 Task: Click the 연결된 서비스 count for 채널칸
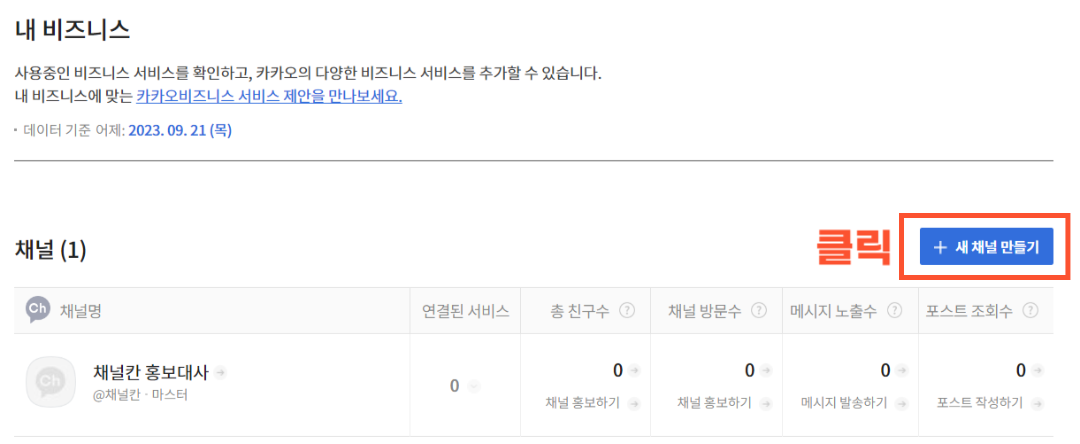click(455, 385)
